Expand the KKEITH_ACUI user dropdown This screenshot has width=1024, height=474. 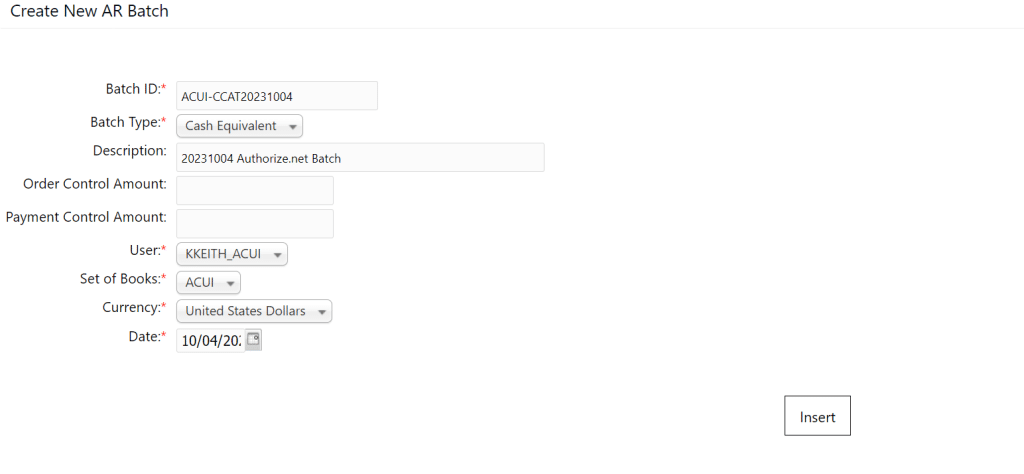pyautogui.click(x=232, y=255)
